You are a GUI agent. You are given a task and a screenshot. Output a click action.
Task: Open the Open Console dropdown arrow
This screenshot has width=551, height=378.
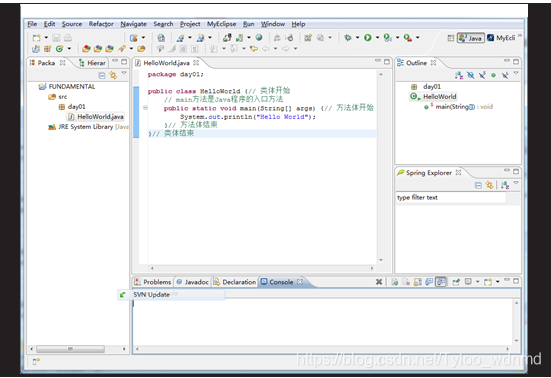[x=498, y=282]
